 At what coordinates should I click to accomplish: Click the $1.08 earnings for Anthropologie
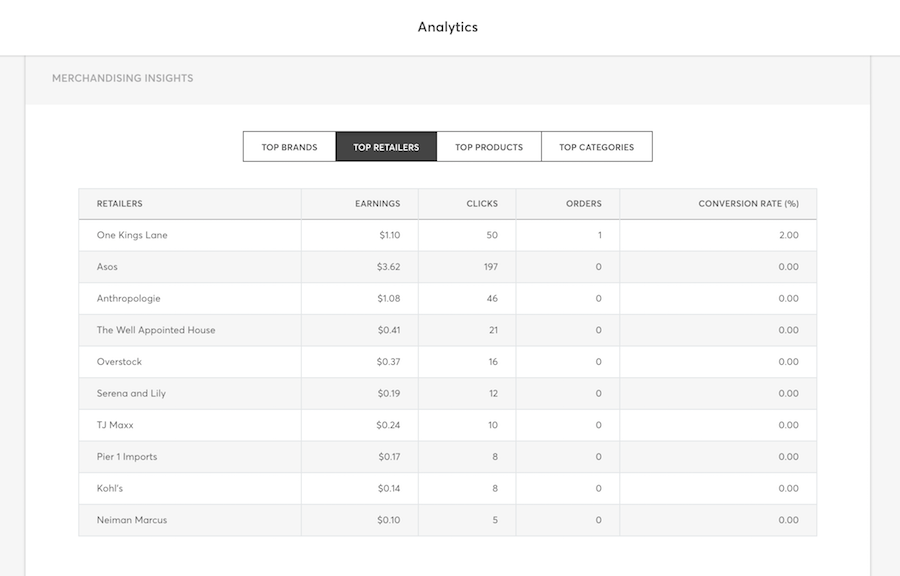[389, 298]
